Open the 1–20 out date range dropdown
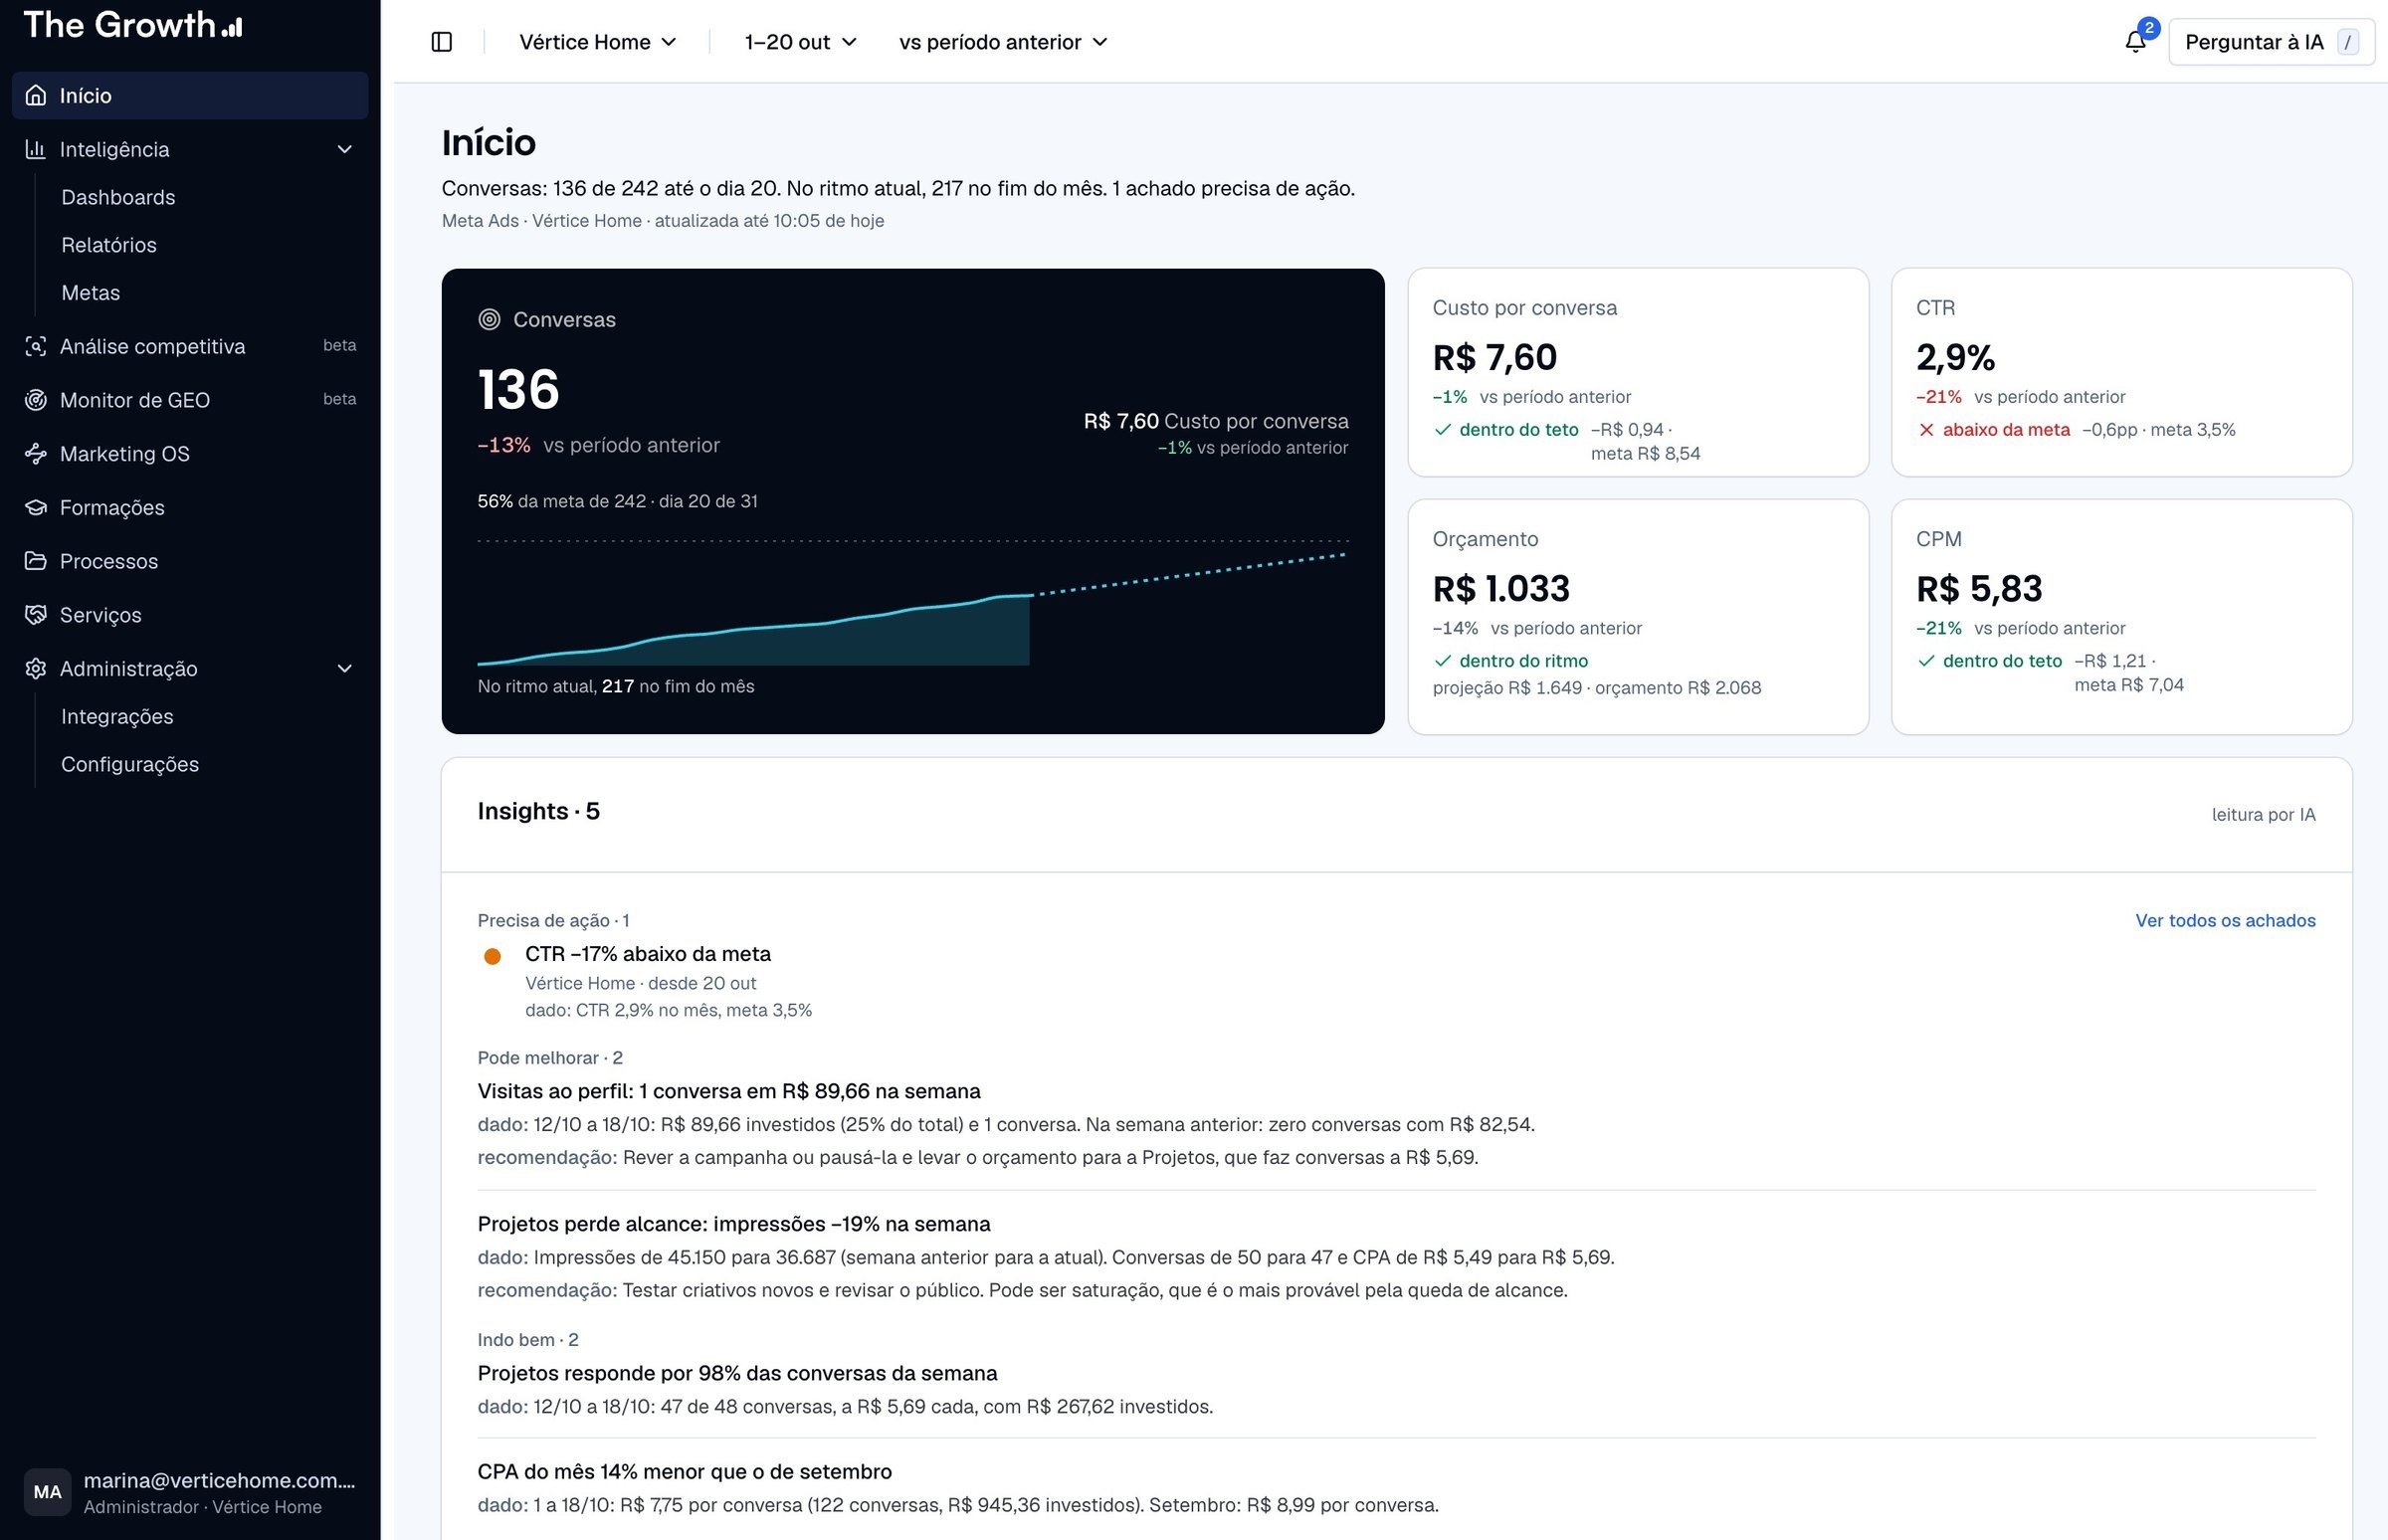The width and height of the screenshot is (2388, 1540). [800, 42]
